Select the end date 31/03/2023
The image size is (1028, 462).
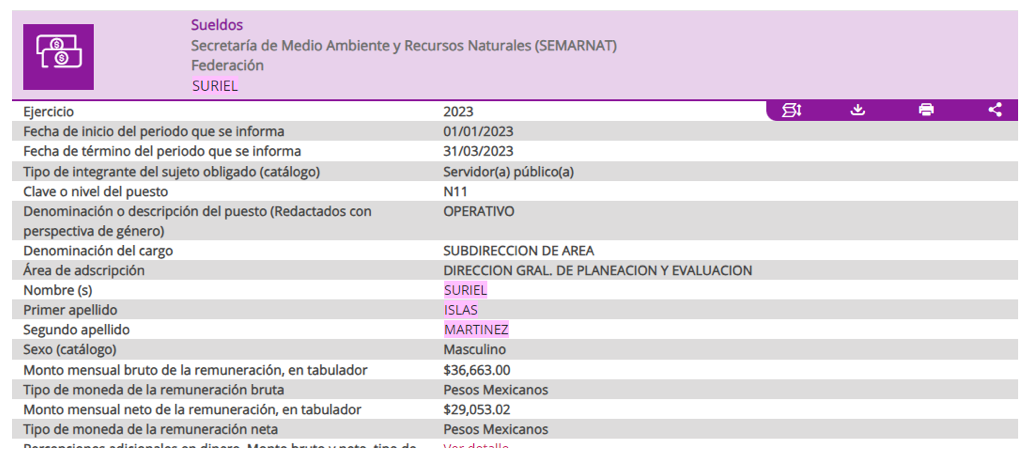click(478, 151)
